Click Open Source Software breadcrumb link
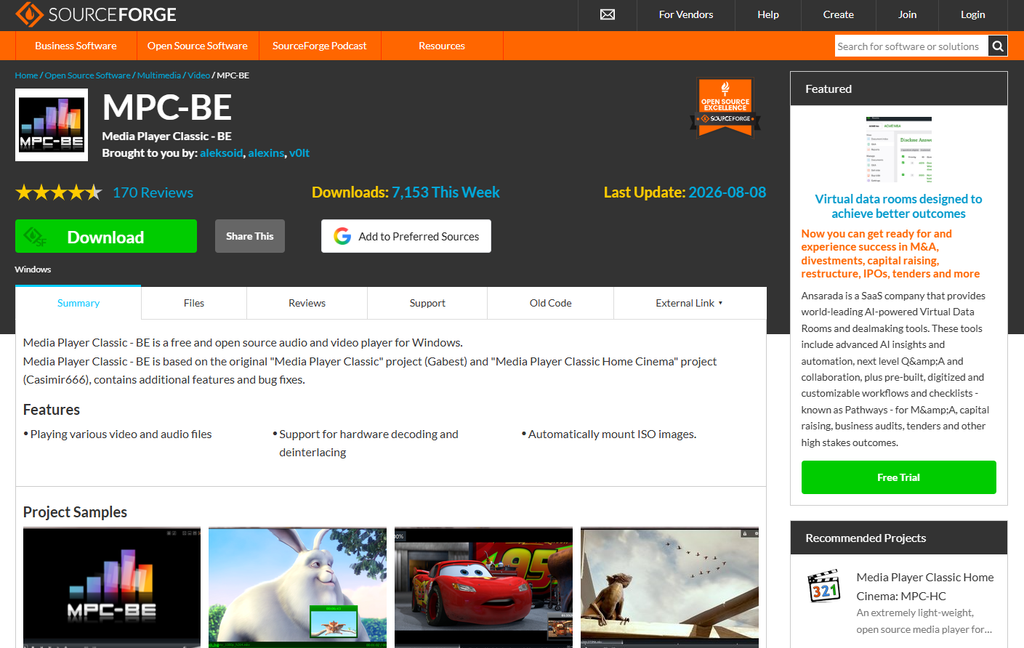The image size is (1024, 648). 88,75
